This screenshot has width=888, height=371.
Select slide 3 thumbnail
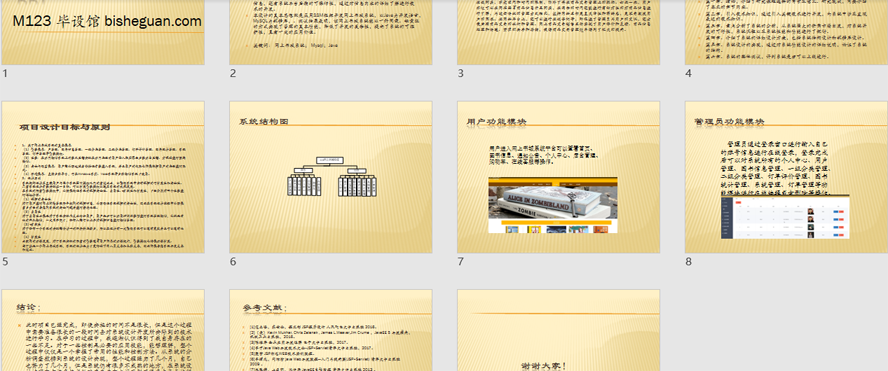[558, 32]
